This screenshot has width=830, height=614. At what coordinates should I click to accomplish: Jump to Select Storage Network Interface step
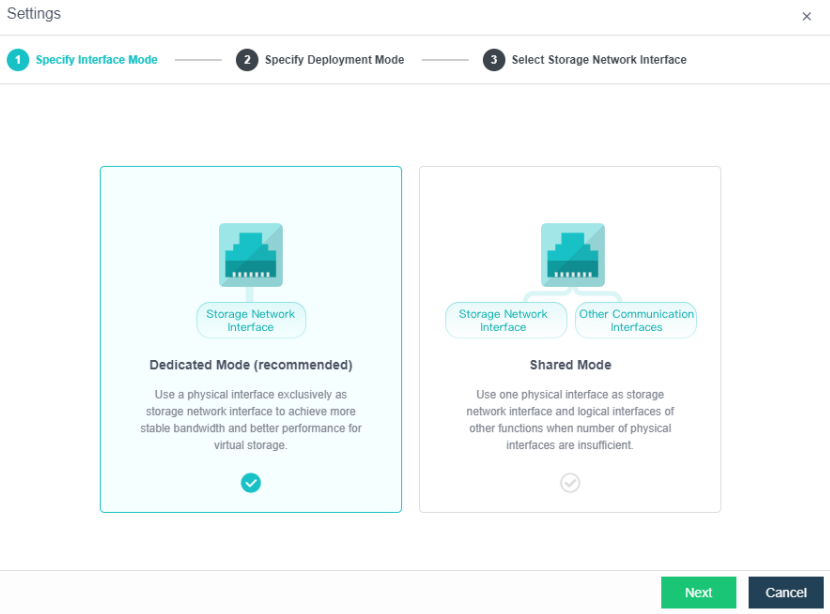coord(599,60)
